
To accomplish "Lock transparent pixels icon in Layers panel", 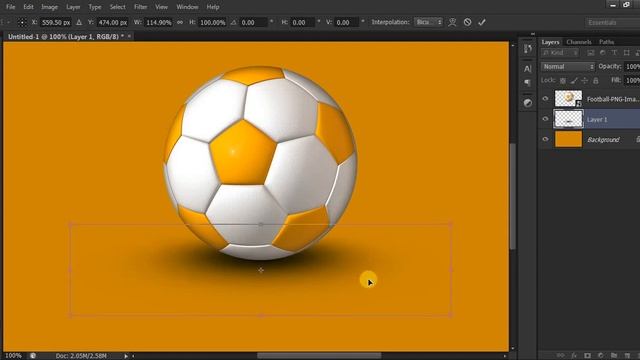I will pyautogui.click(x=563, y=81).
